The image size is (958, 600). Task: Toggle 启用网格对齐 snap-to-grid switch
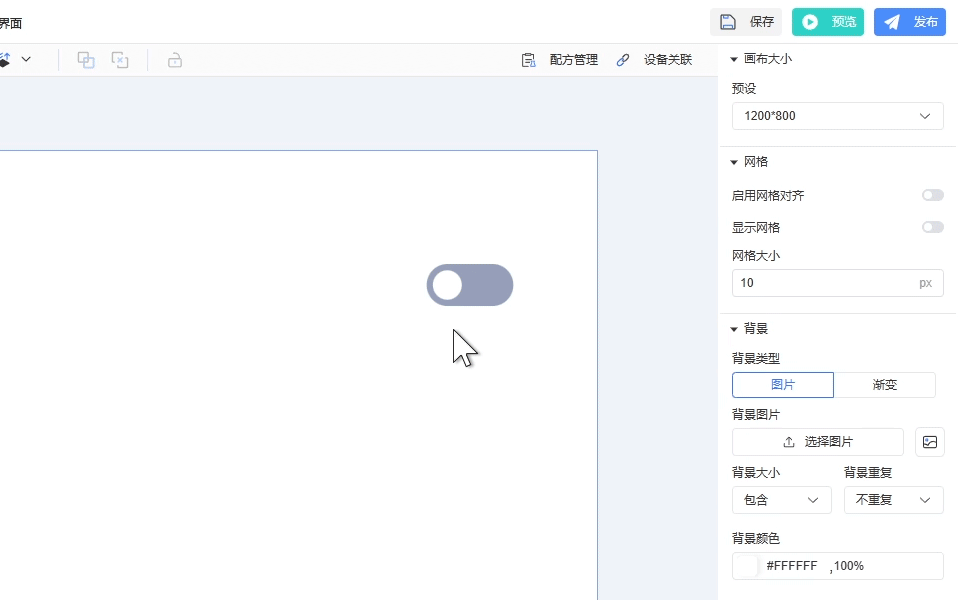coord(932,196)
